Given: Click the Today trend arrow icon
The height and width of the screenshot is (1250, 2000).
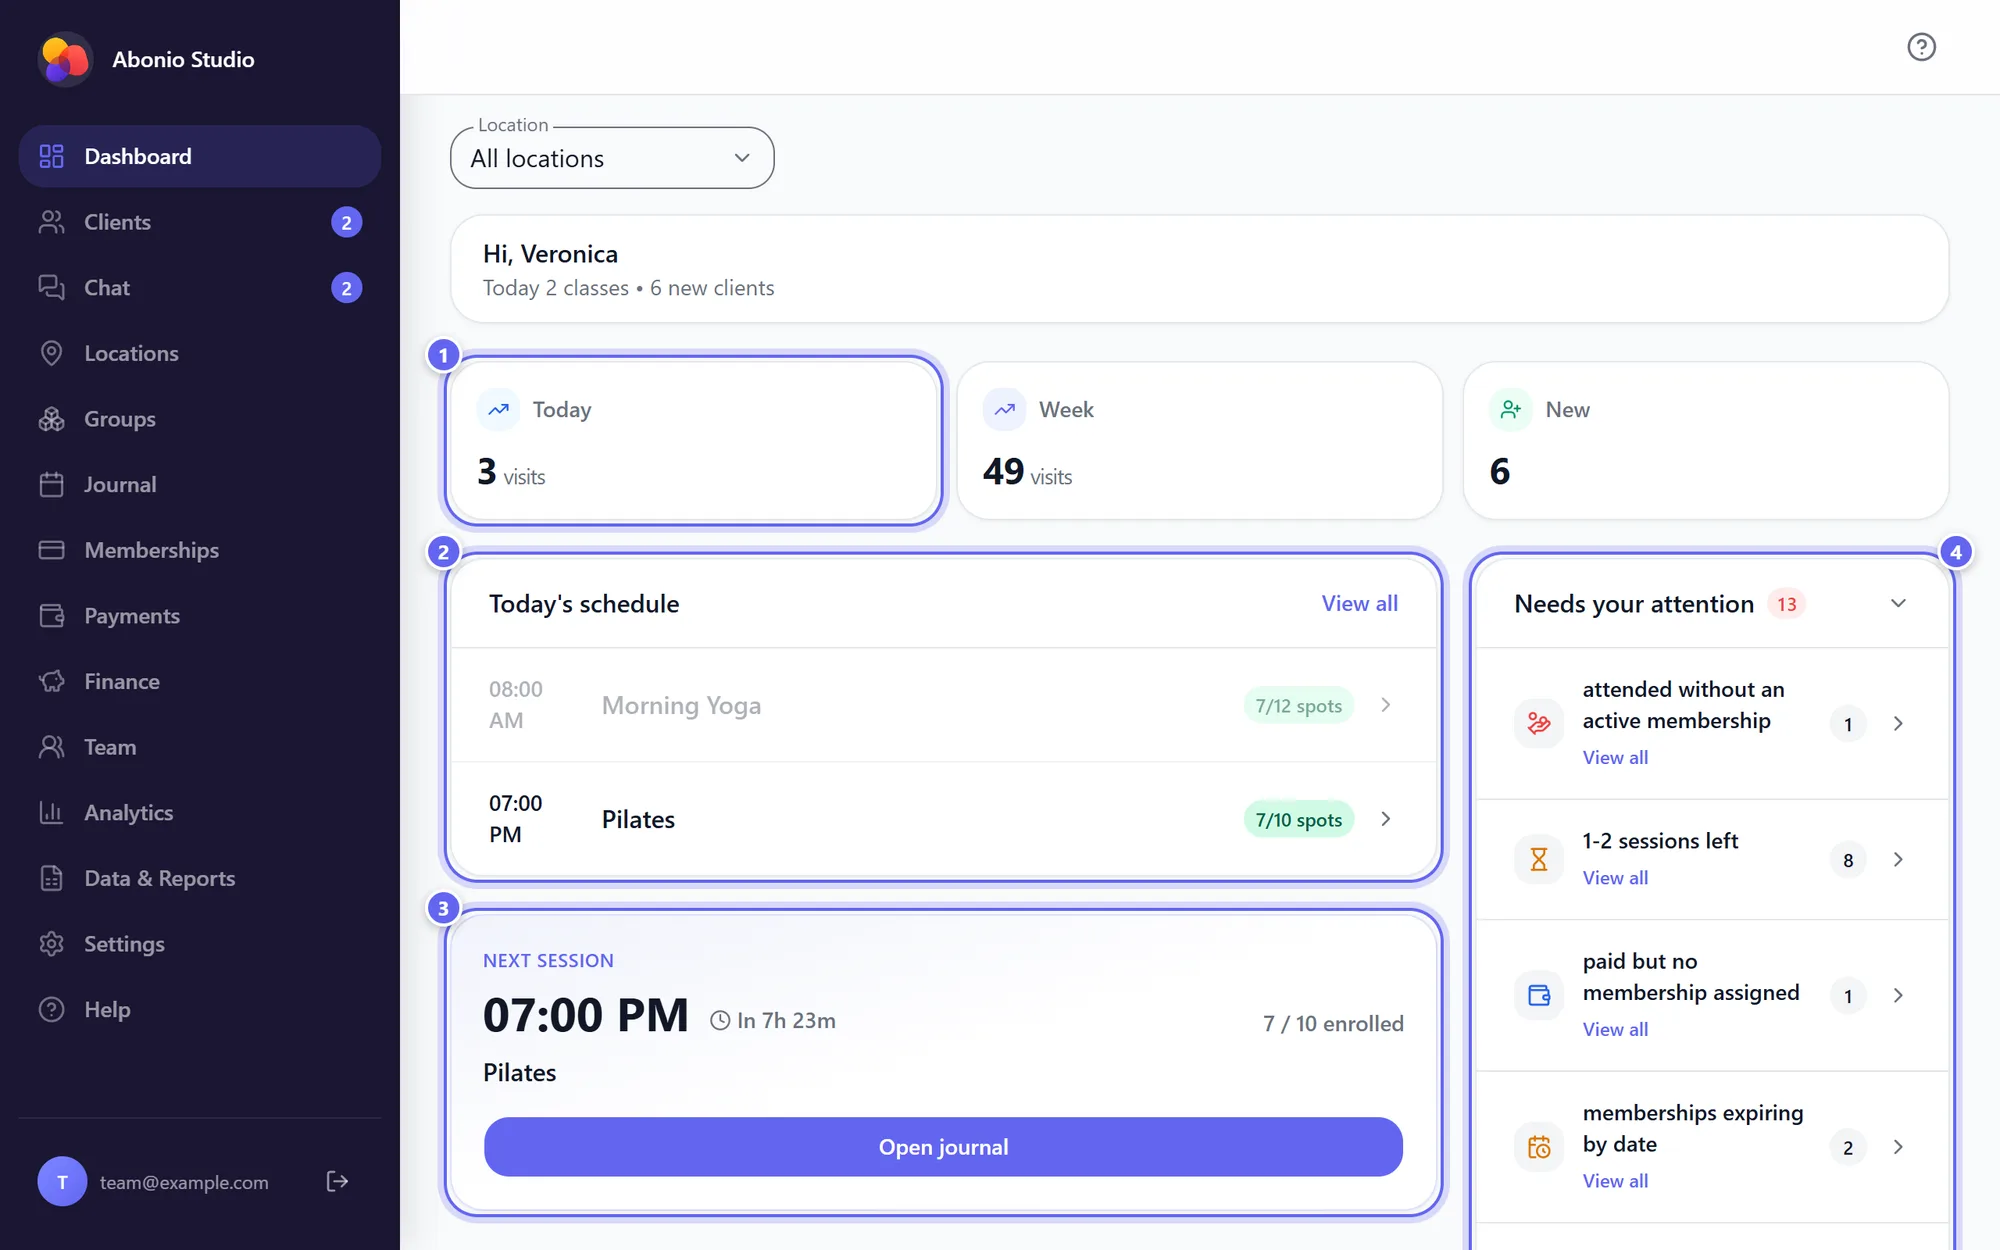Looking at the screenshot, I should click(498, 409).
